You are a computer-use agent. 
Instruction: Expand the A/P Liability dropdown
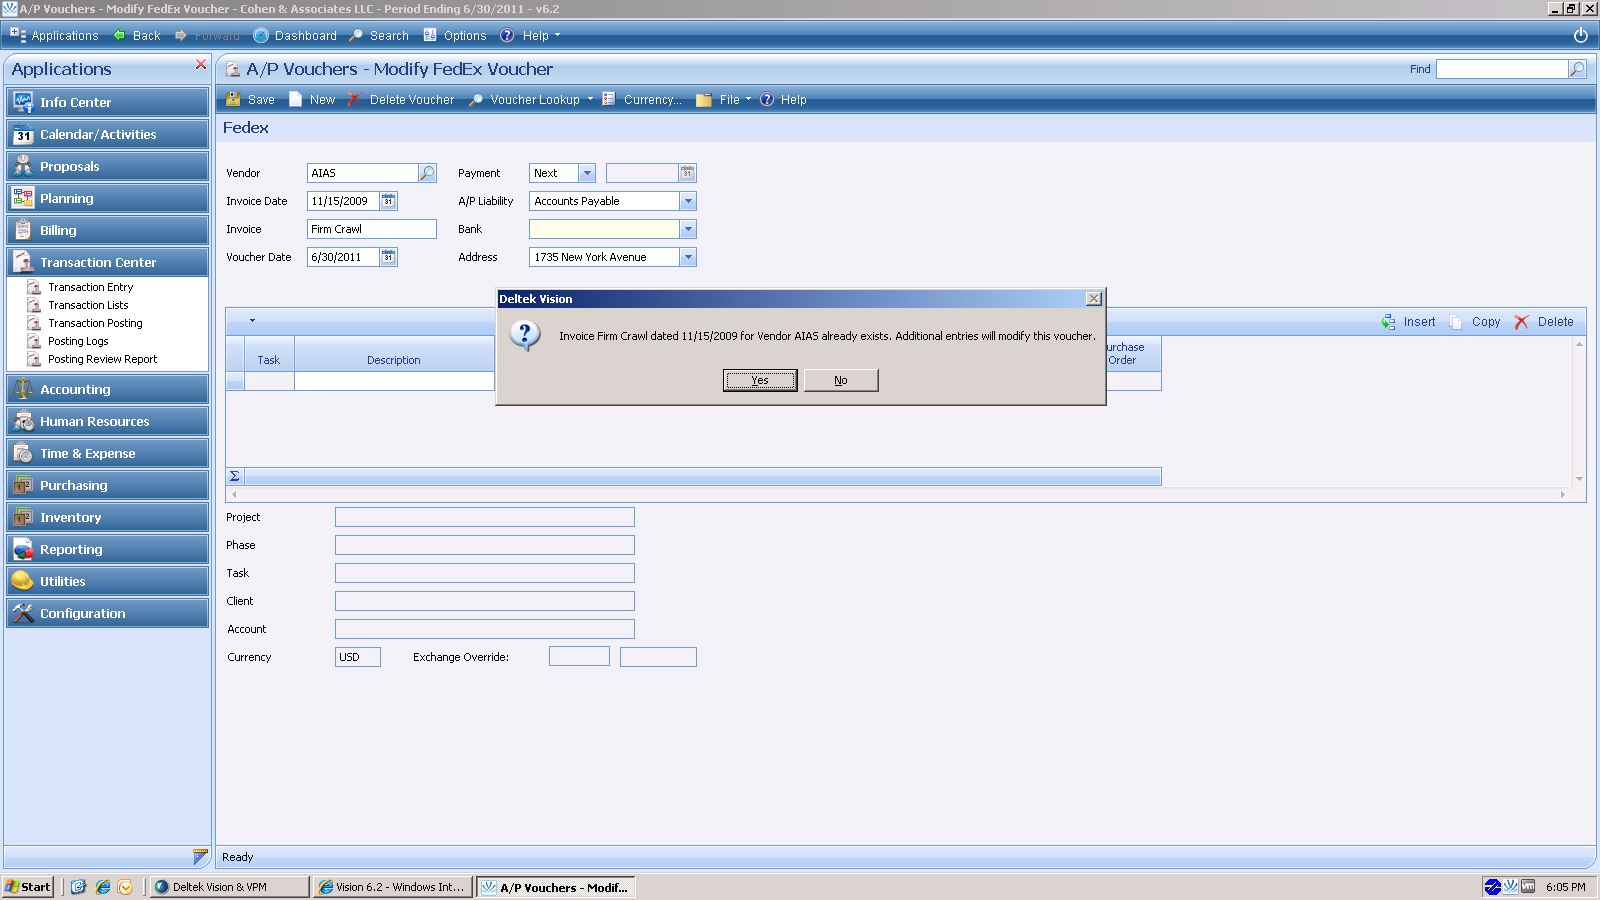click(688, 201)
